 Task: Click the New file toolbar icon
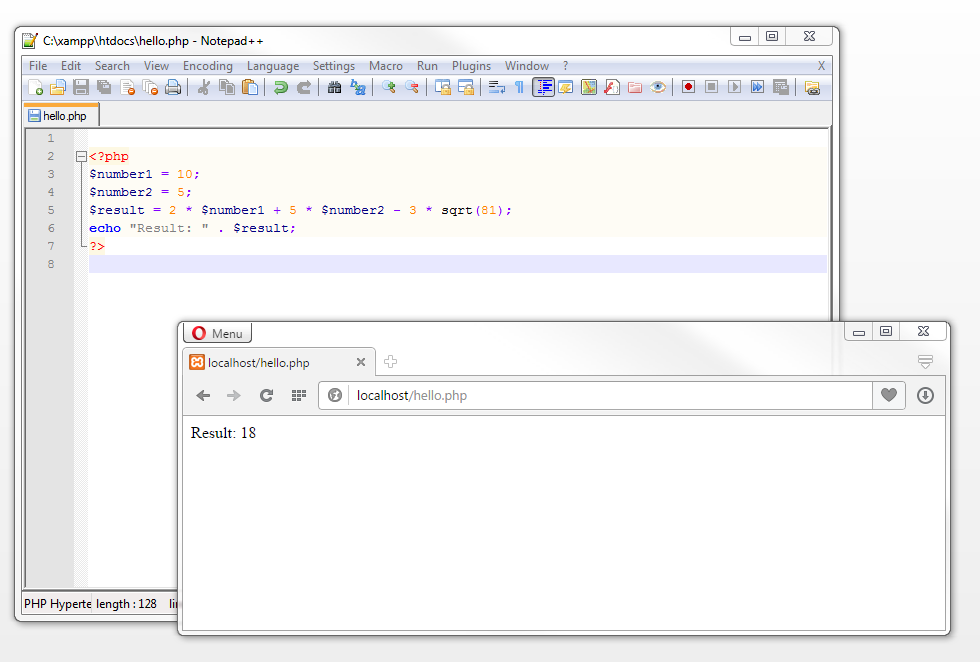(x=35, y=88)
